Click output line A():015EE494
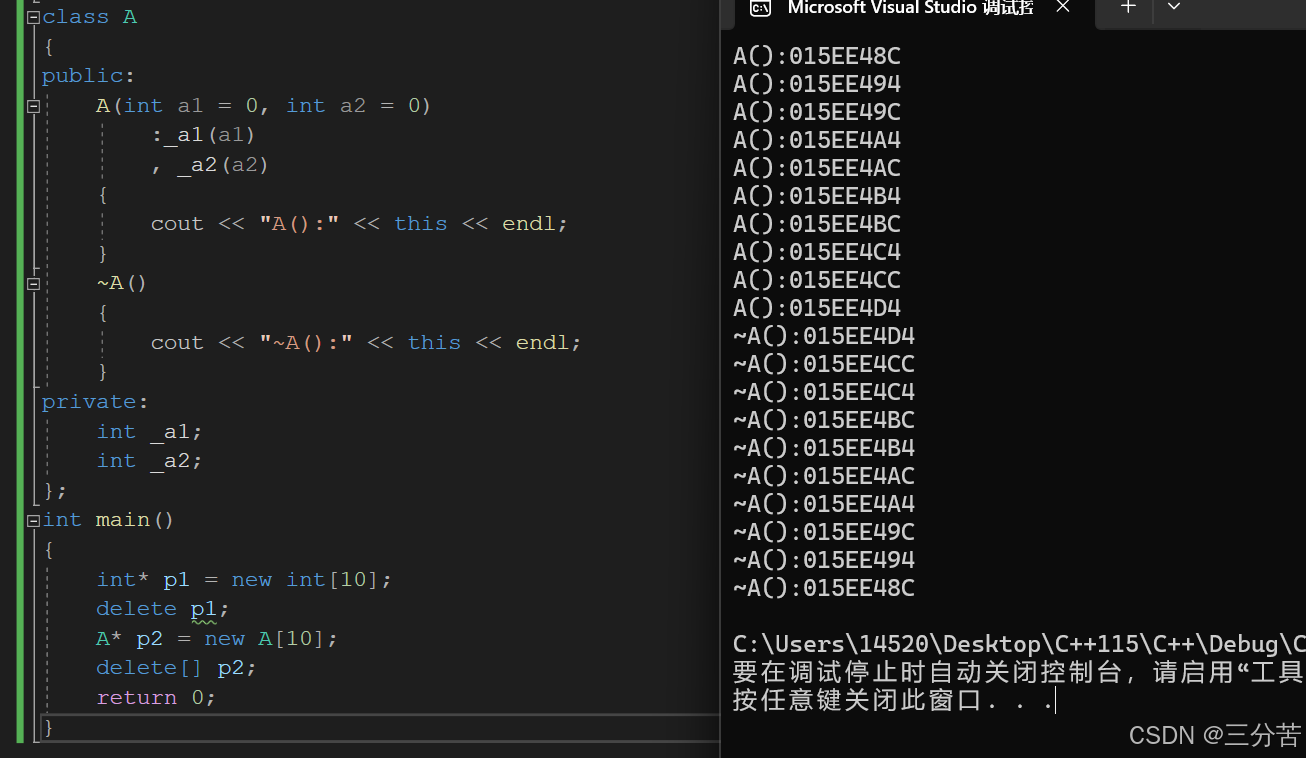1306x758 pixels. tap(817, 84)
